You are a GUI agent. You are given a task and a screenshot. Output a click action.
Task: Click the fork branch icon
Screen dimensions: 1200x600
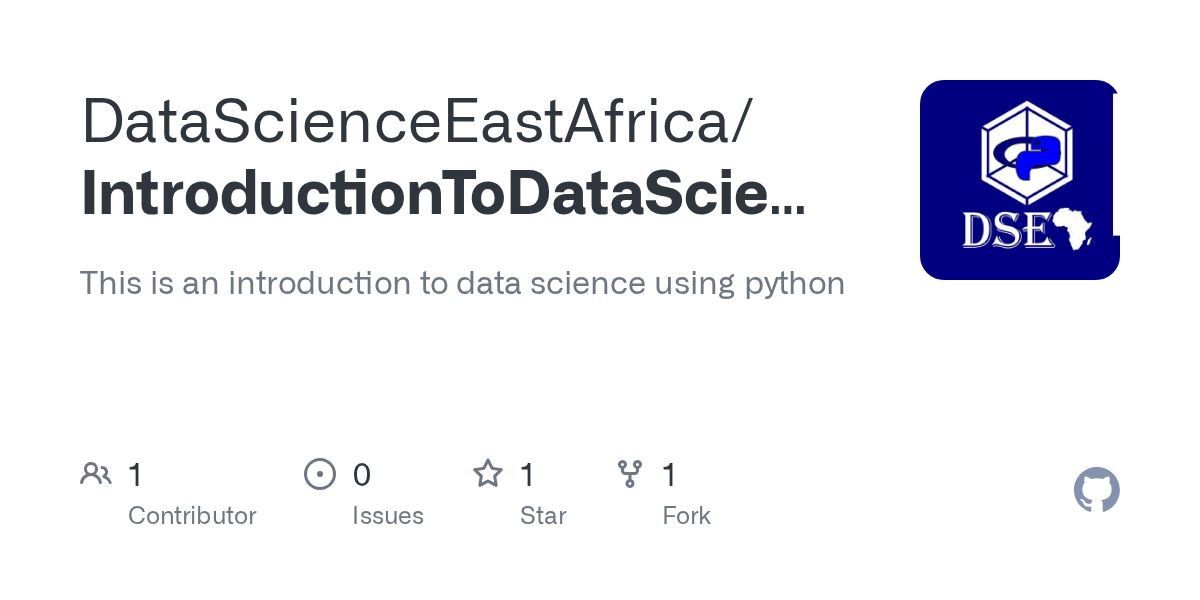pos(630,474)
